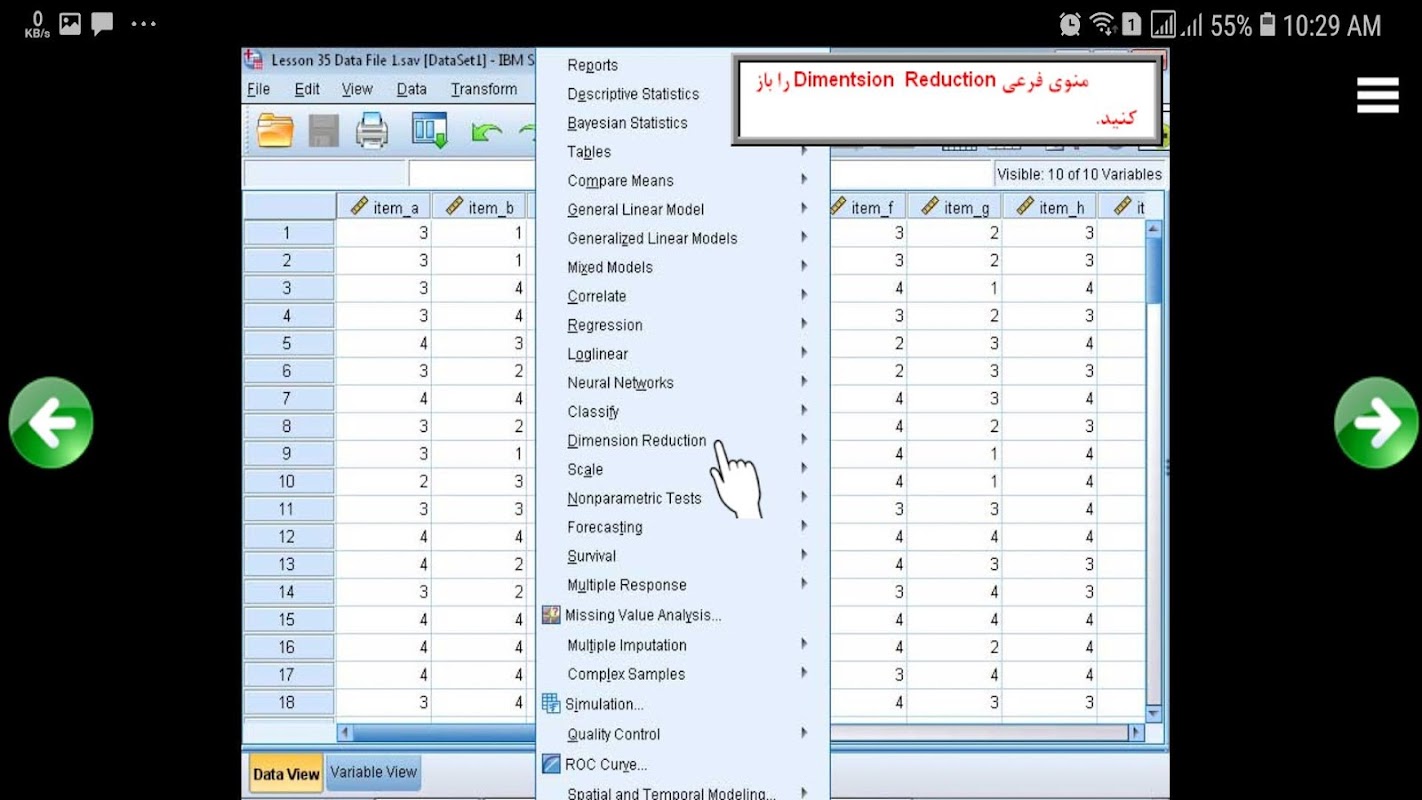Open the Transform menu
The image size is (1422, 800).
click(484, 89)
